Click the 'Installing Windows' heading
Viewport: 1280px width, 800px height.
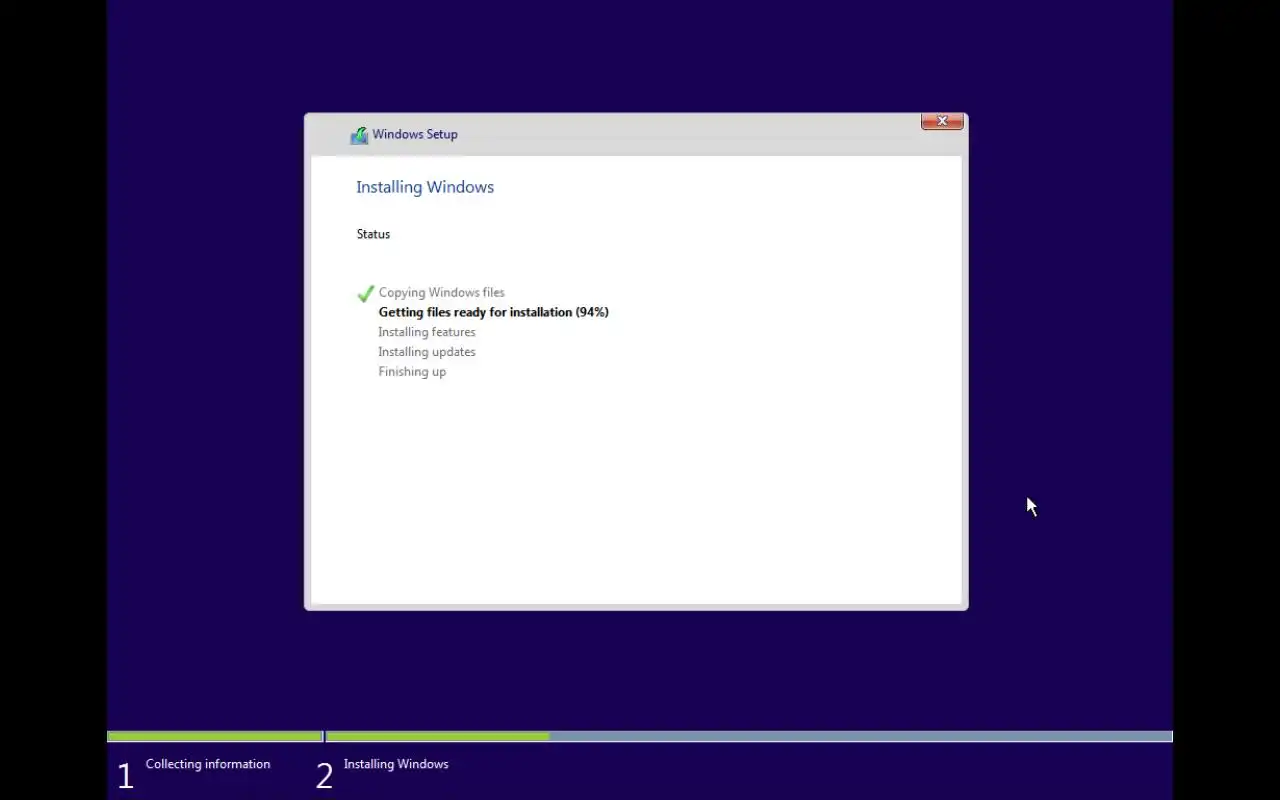(x=425, y=187)
